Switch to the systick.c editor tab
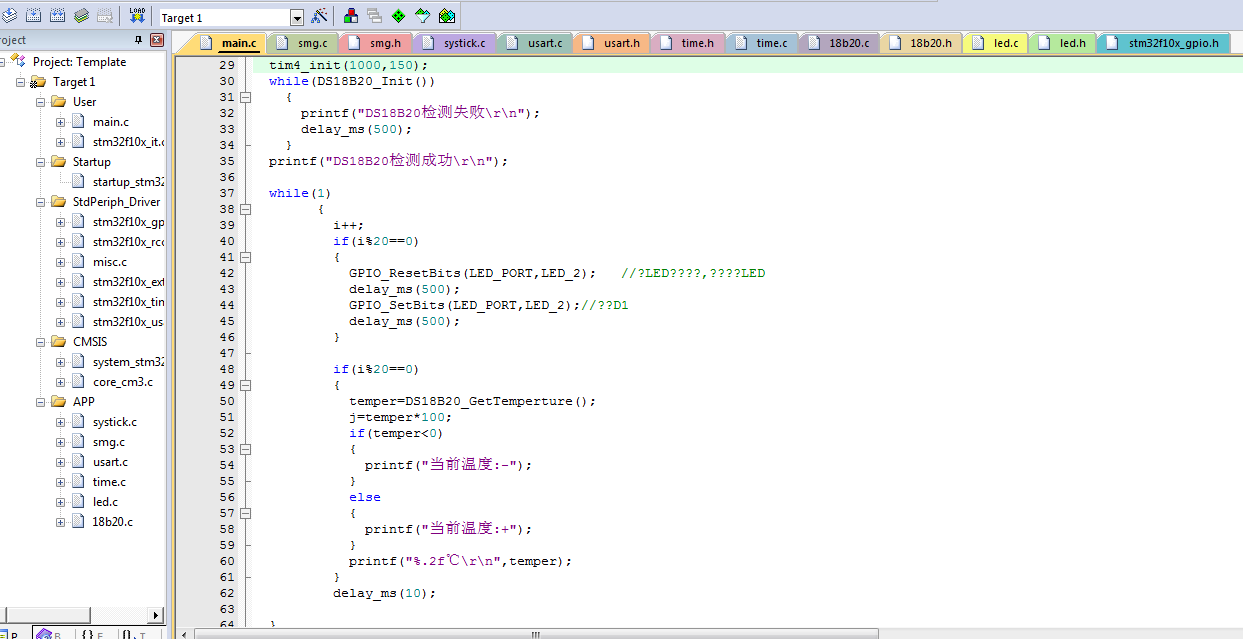This screenshot has height=639, width=1243. click(x=456, y=43)
